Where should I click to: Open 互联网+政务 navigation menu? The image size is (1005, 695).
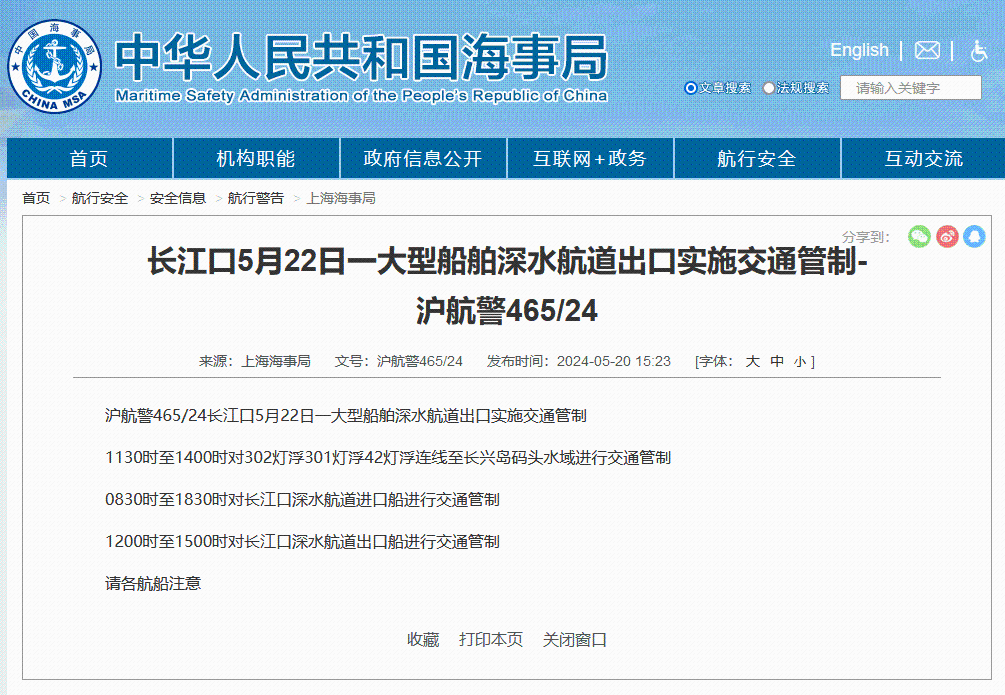589,158
